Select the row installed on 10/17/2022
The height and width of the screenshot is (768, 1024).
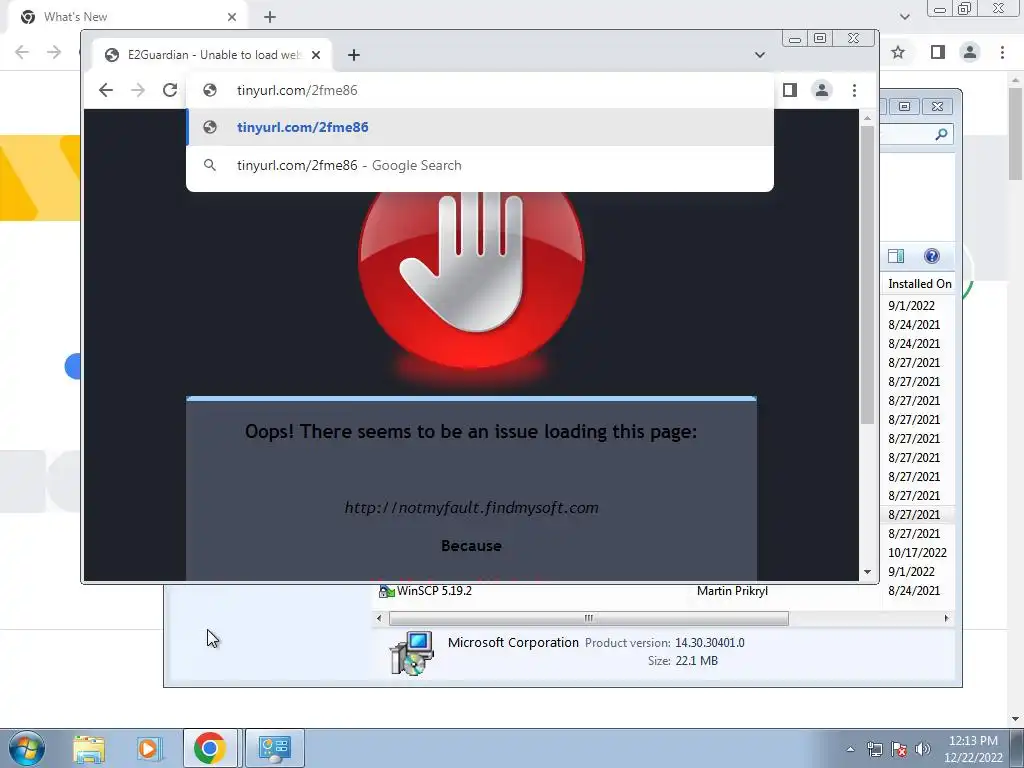917,552
